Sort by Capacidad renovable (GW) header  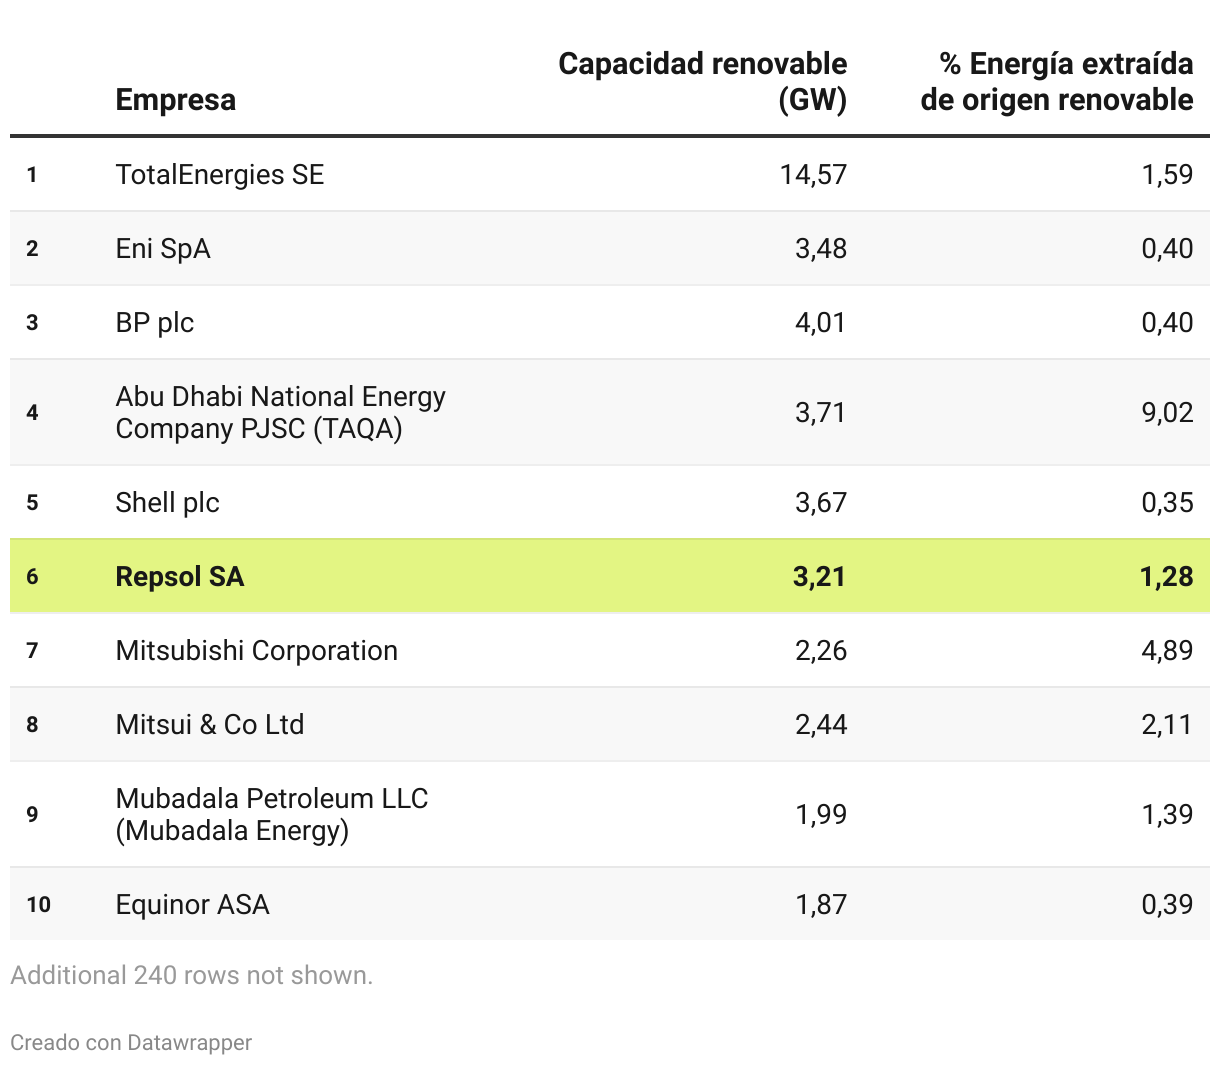702,82
